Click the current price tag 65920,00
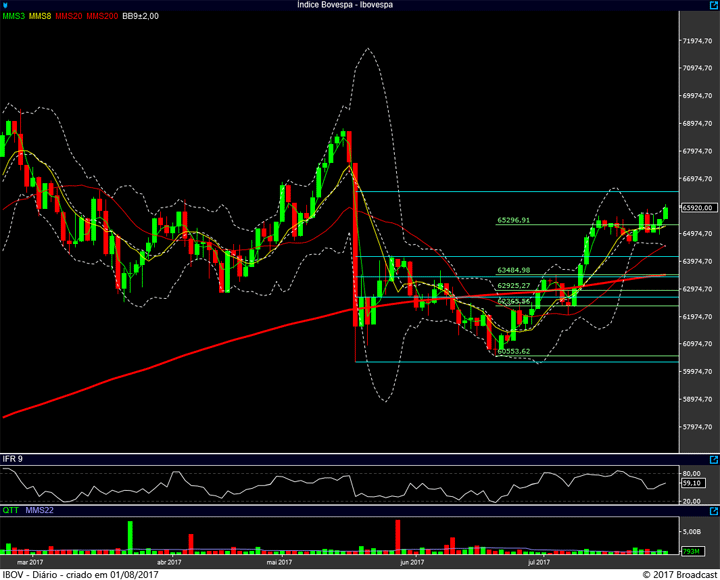 (x=697, y=208)
